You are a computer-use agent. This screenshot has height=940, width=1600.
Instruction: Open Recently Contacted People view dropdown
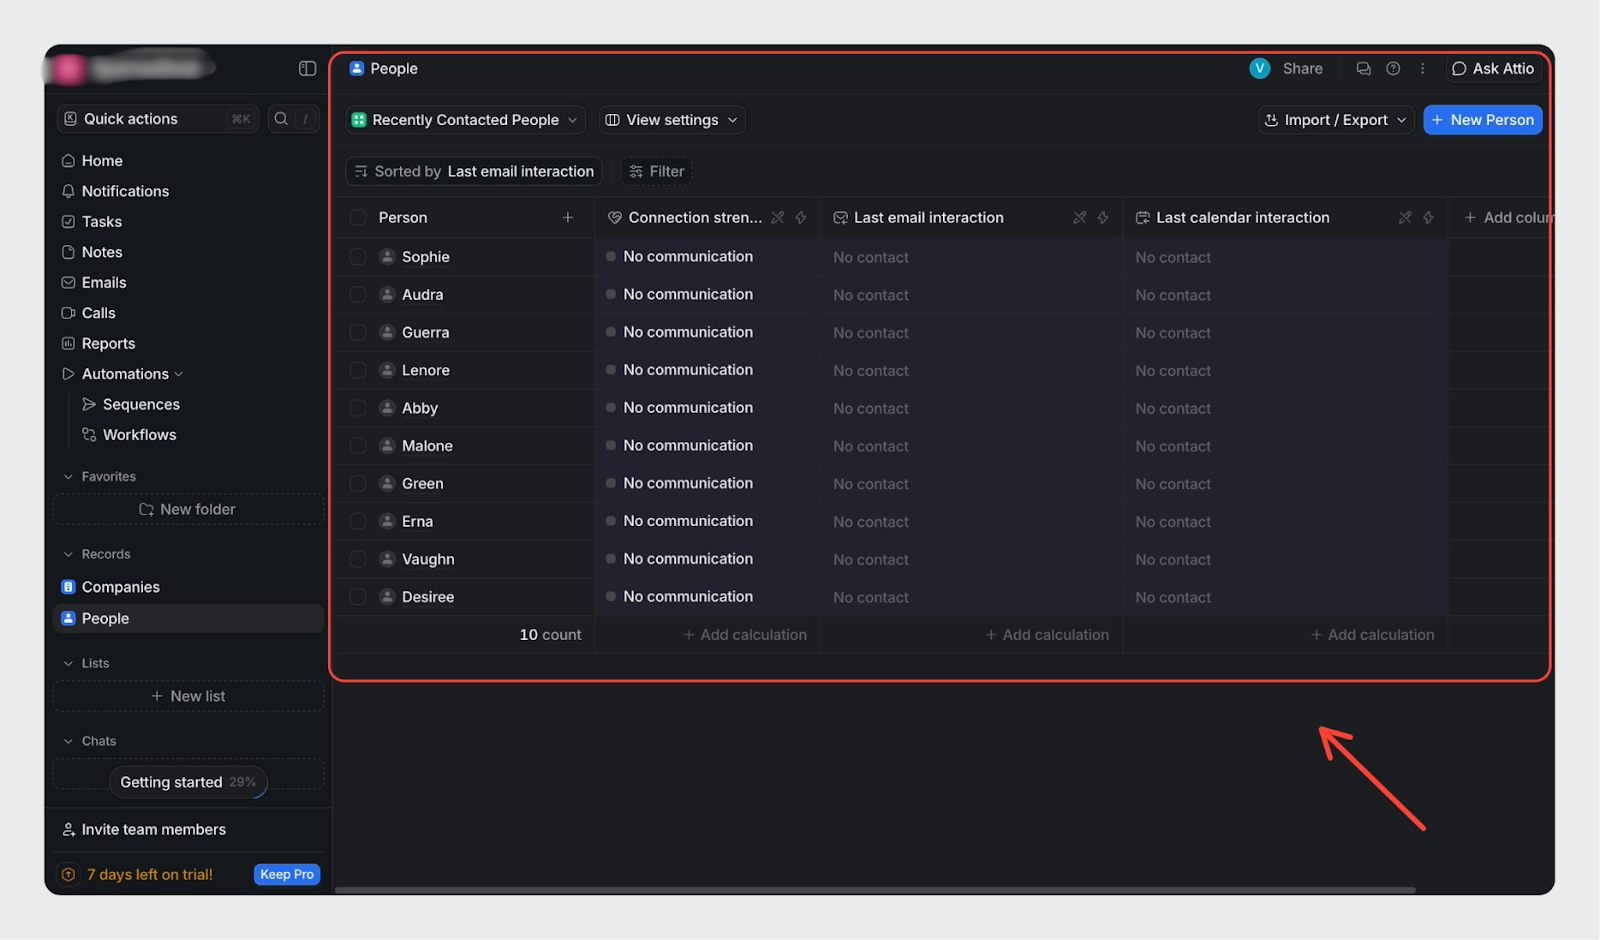(x=465, y=120)
